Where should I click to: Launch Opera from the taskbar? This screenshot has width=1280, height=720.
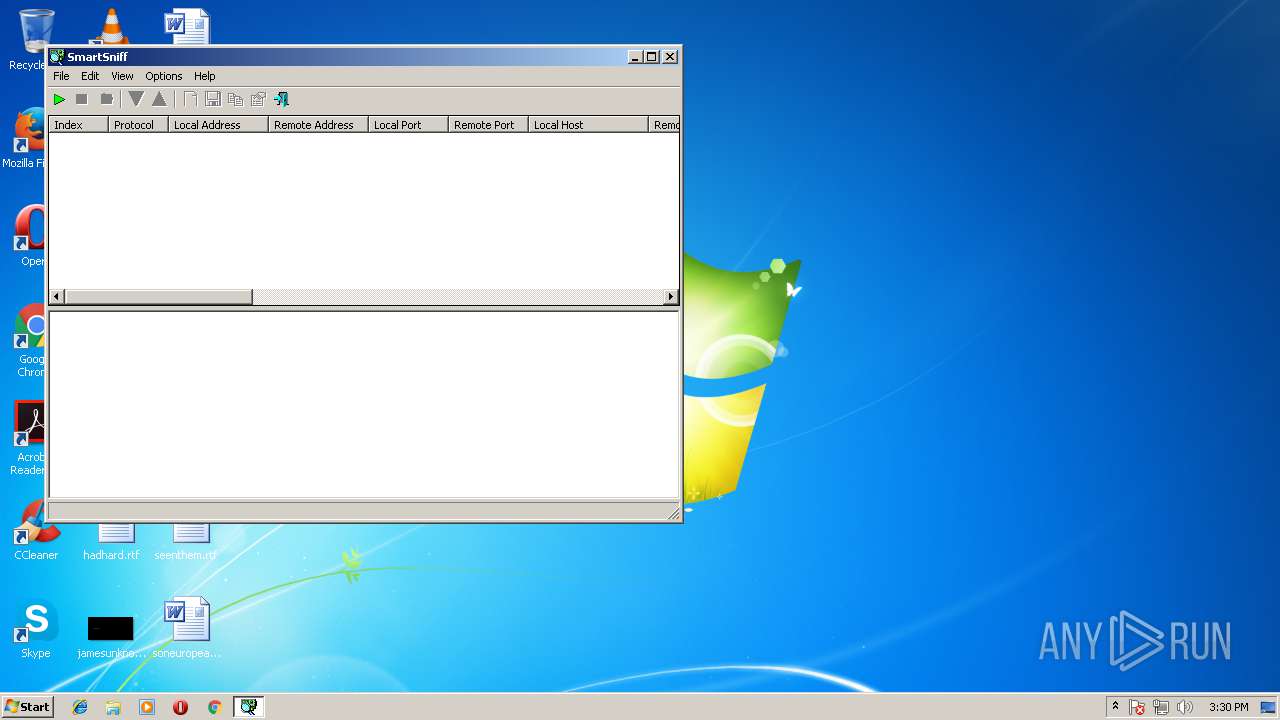[x=180, y=707]
